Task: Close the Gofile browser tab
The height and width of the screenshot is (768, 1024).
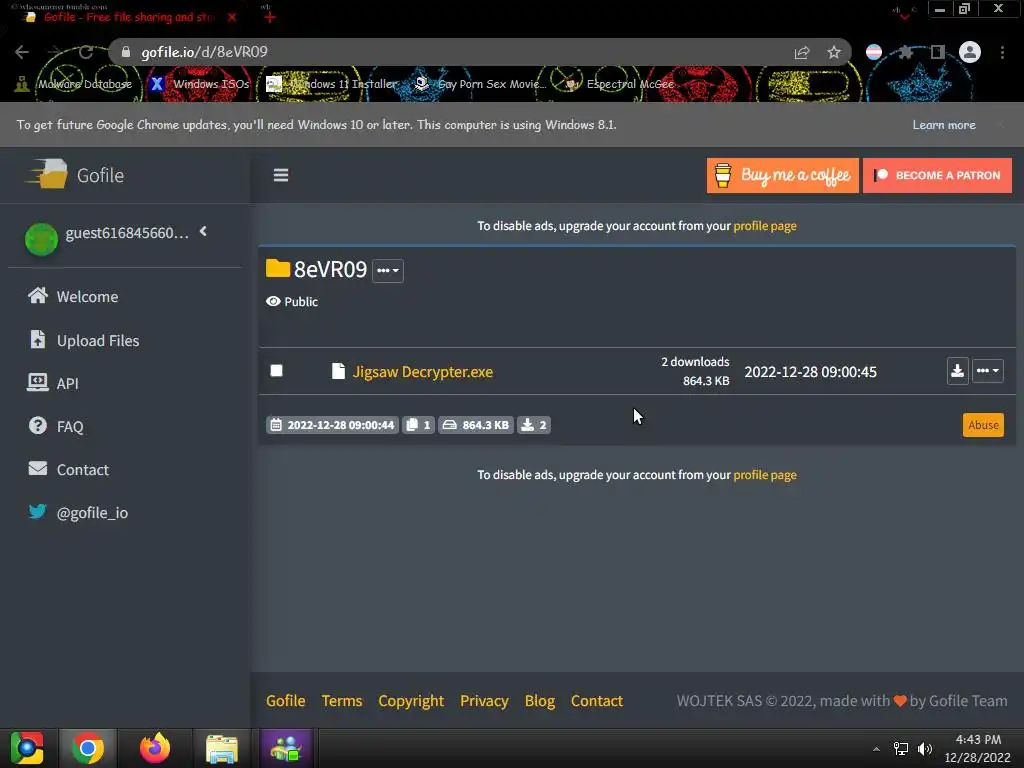Action: pyautogui.click(x=232, y=18)
